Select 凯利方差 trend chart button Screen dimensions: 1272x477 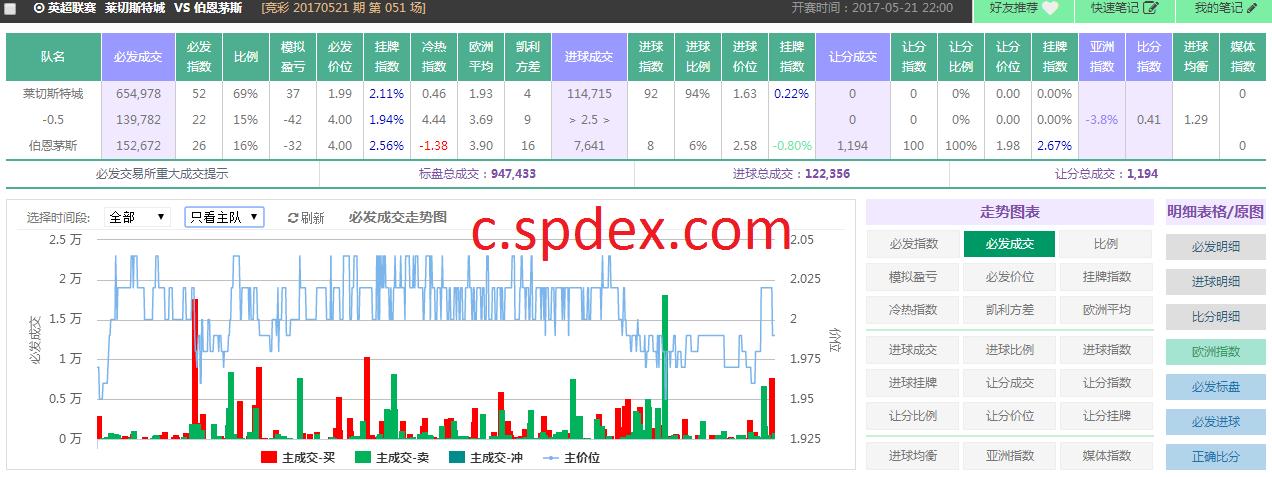coord(1009,310)
